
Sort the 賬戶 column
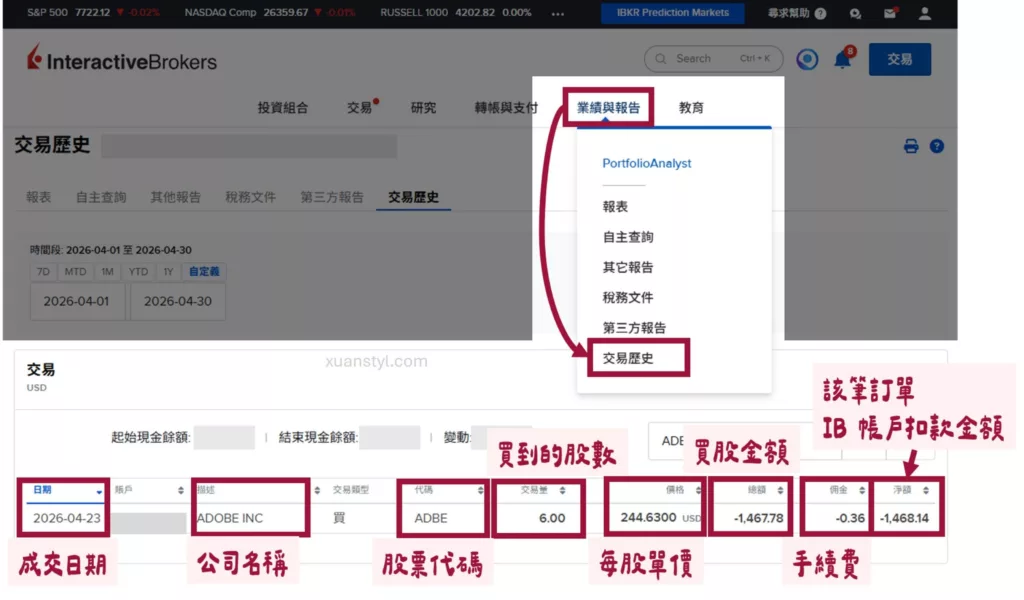coord(181,490)
